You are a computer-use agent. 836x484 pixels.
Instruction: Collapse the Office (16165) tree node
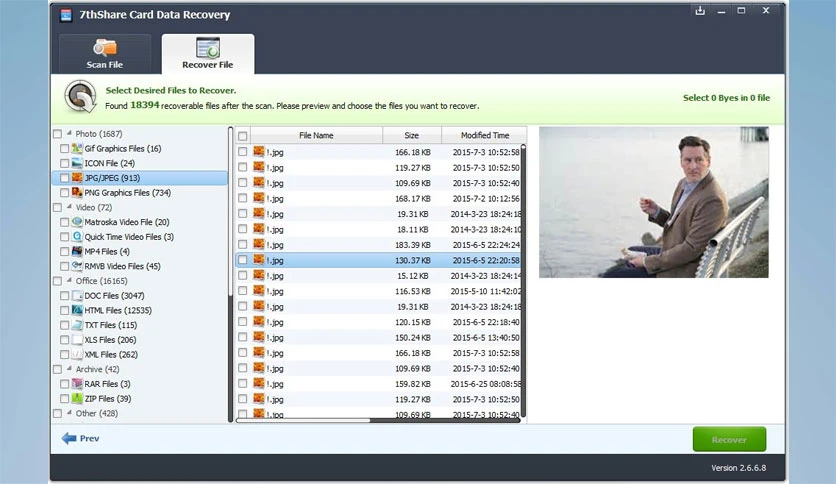[x=69, y=280]
